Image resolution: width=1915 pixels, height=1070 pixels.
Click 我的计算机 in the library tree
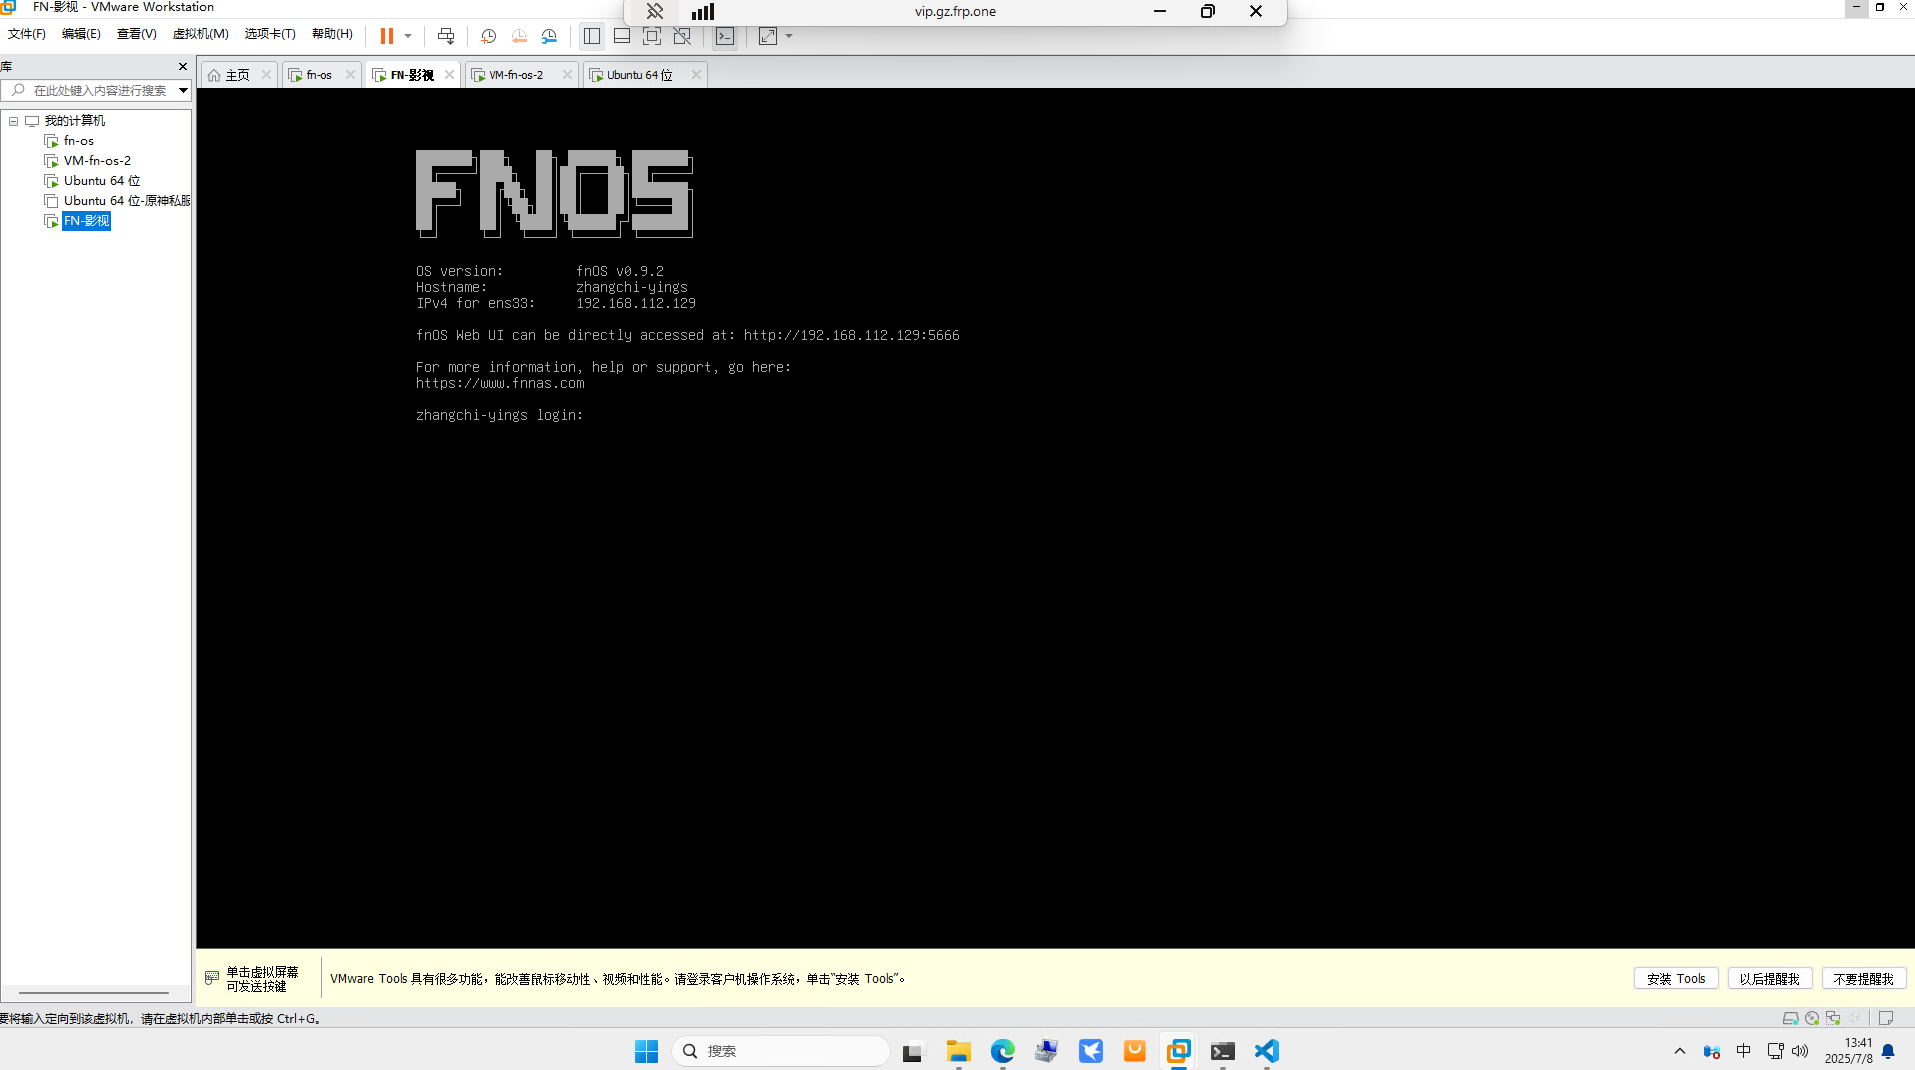click(74, 121)
